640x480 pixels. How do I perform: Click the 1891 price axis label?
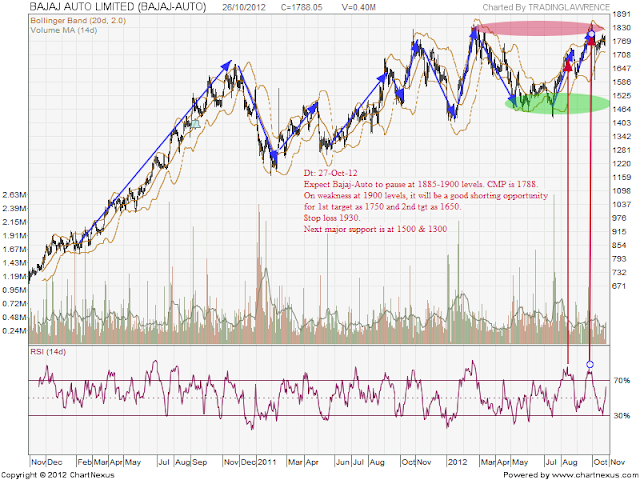coord(622,14)
